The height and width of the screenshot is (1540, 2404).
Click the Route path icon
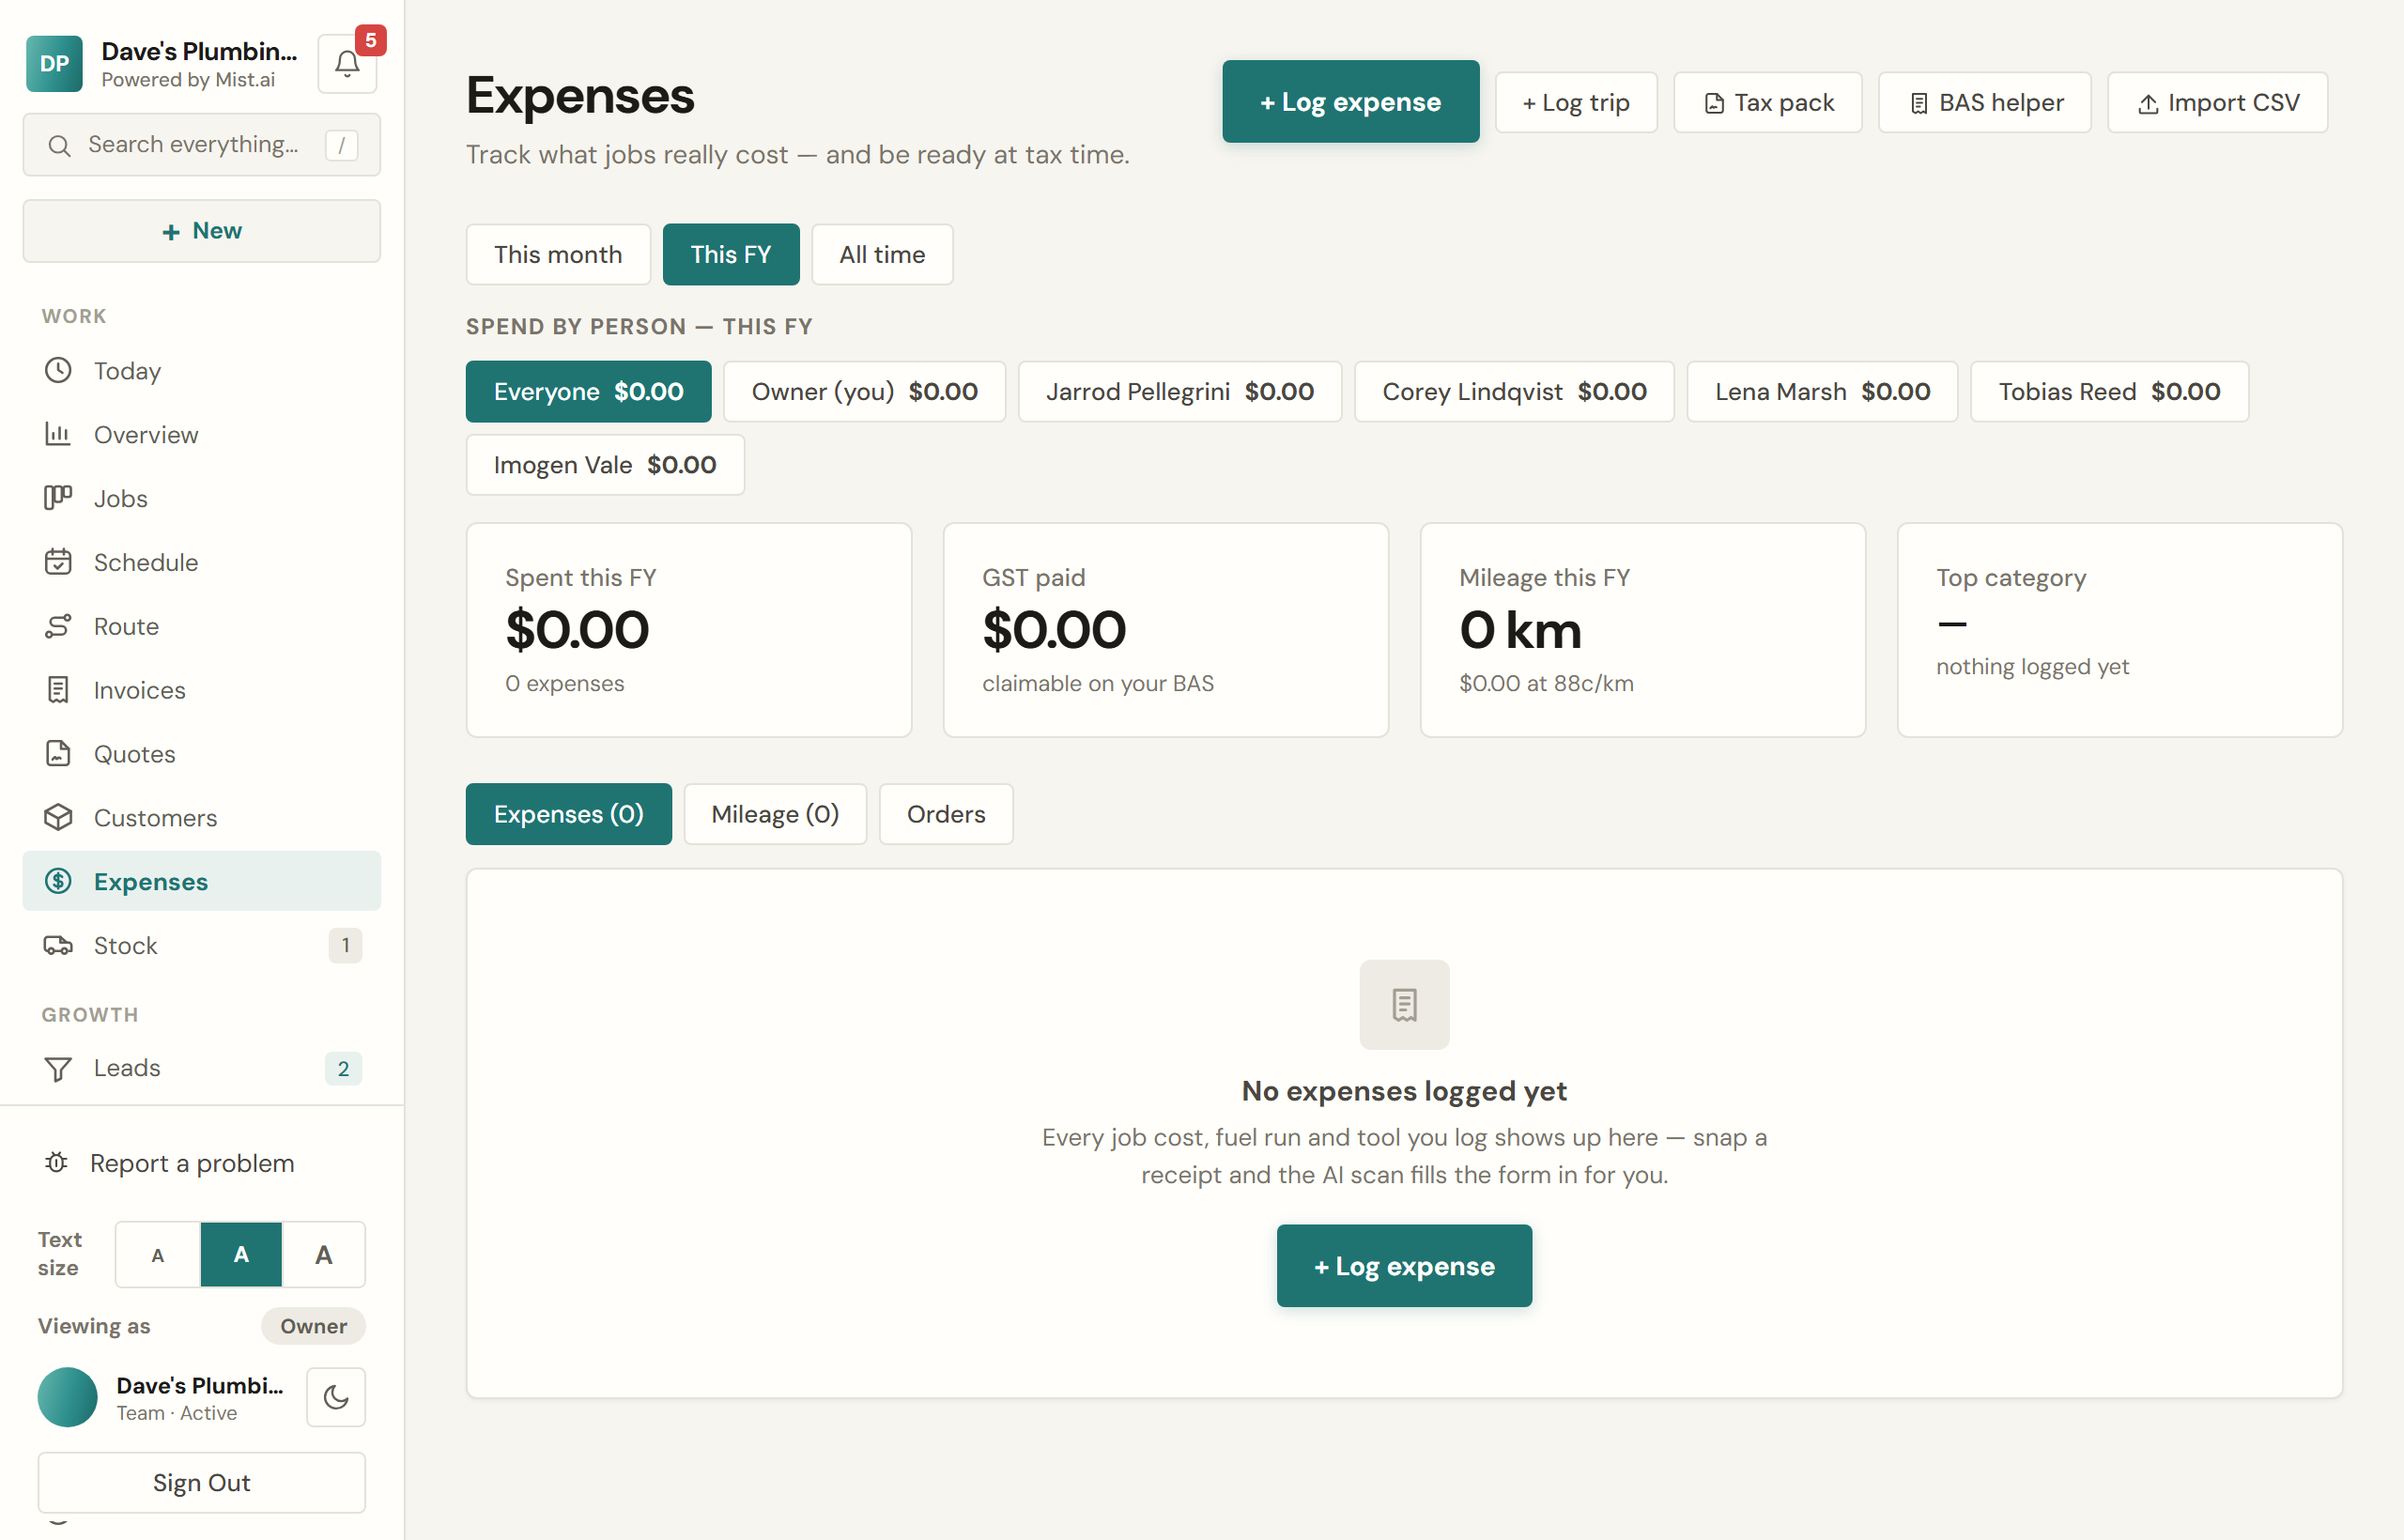(x=58, y=626)
